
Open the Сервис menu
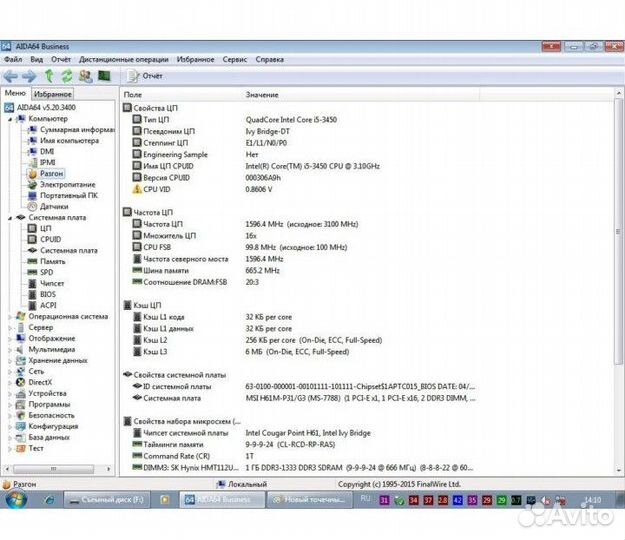[x=235, y=59]
